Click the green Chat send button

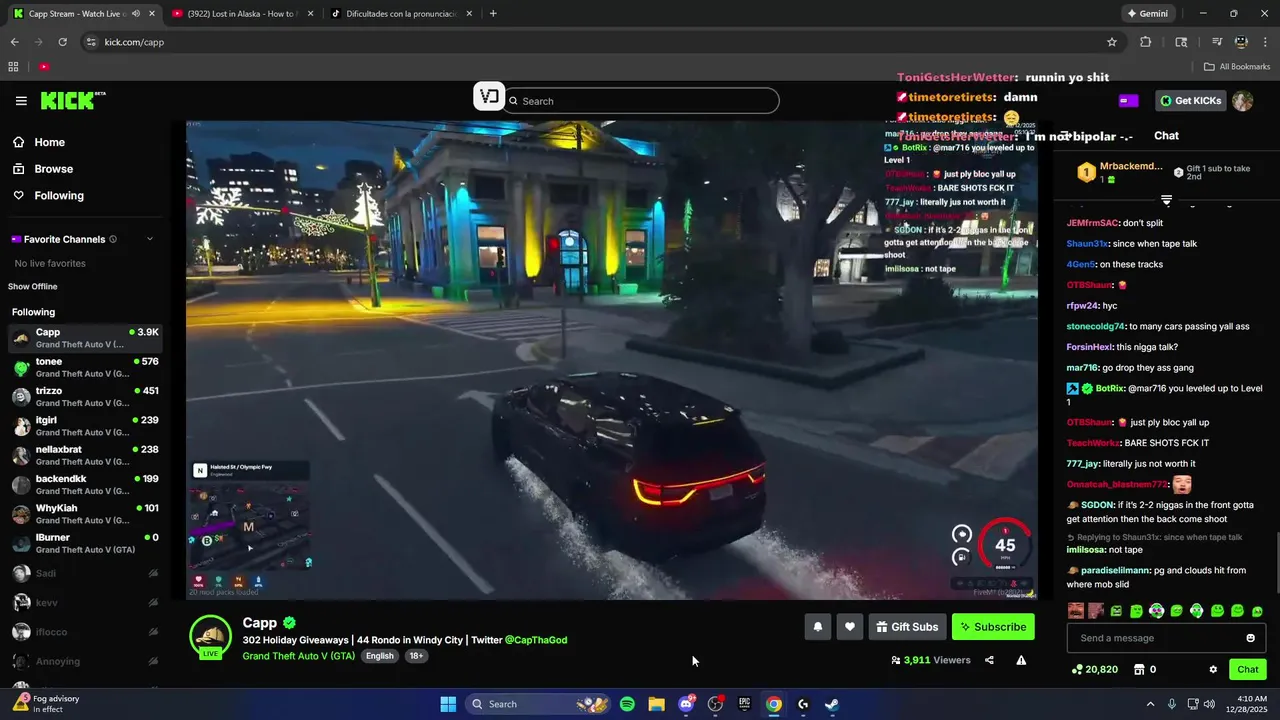coord(1248,669)
